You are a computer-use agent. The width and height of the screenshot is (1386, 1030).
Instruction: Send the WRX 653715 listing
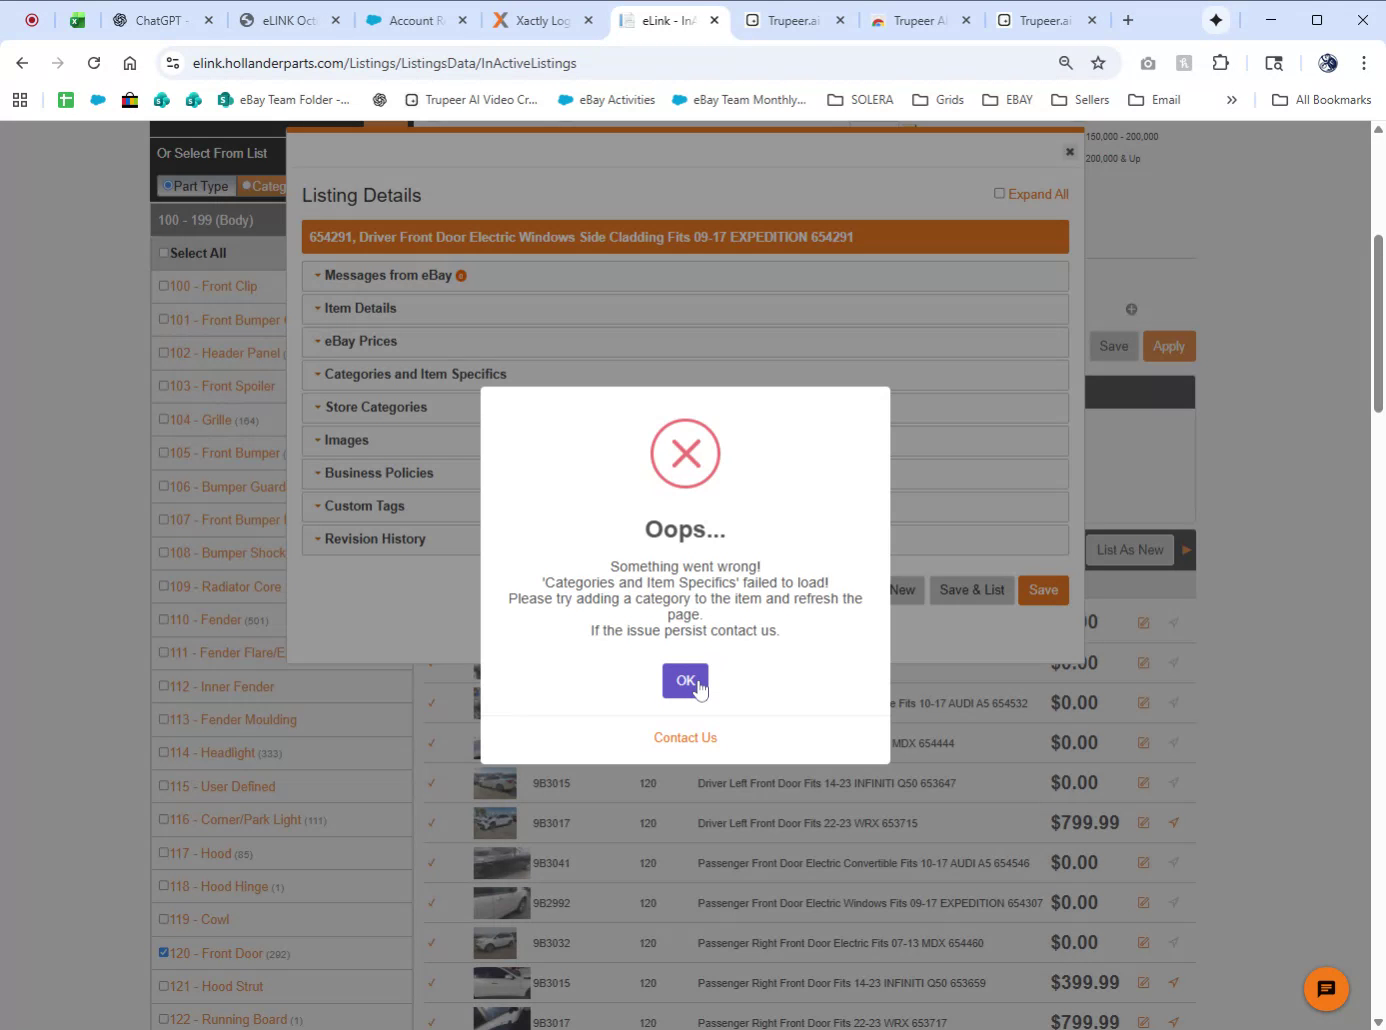[x=1174, y=823]
